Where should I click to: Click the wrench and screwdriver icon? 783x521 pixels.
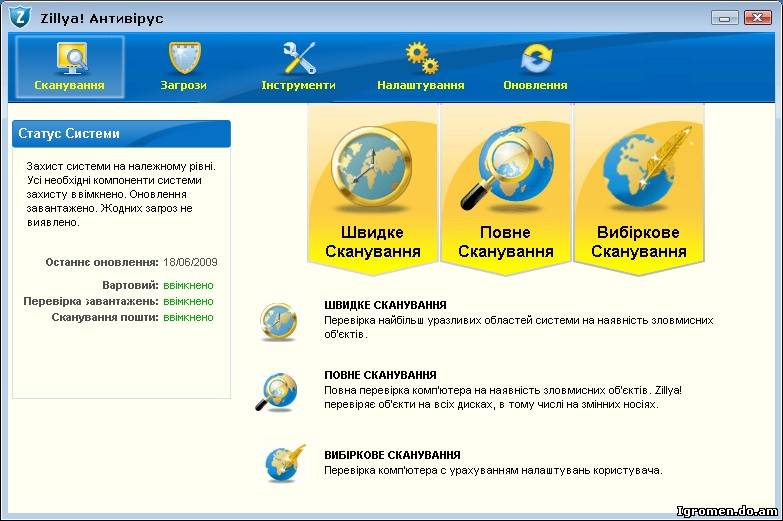[299, 57]
